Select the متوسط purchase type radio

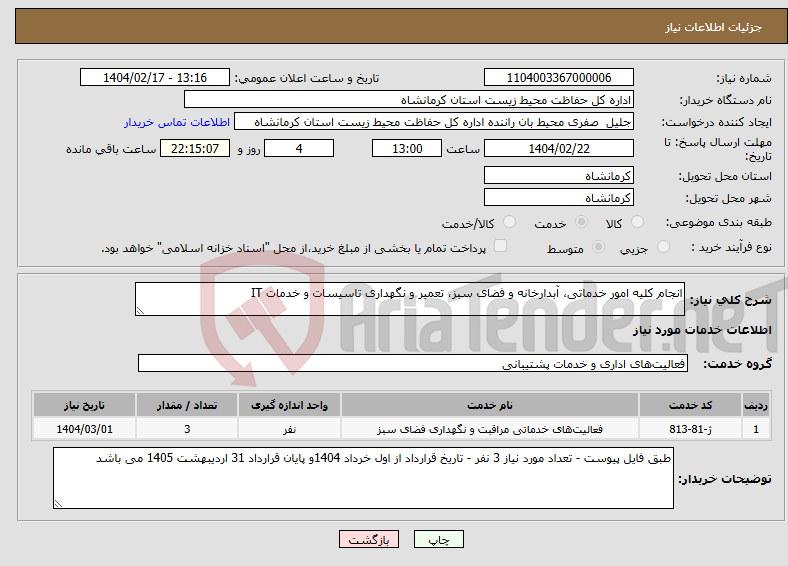click(599, 247)
